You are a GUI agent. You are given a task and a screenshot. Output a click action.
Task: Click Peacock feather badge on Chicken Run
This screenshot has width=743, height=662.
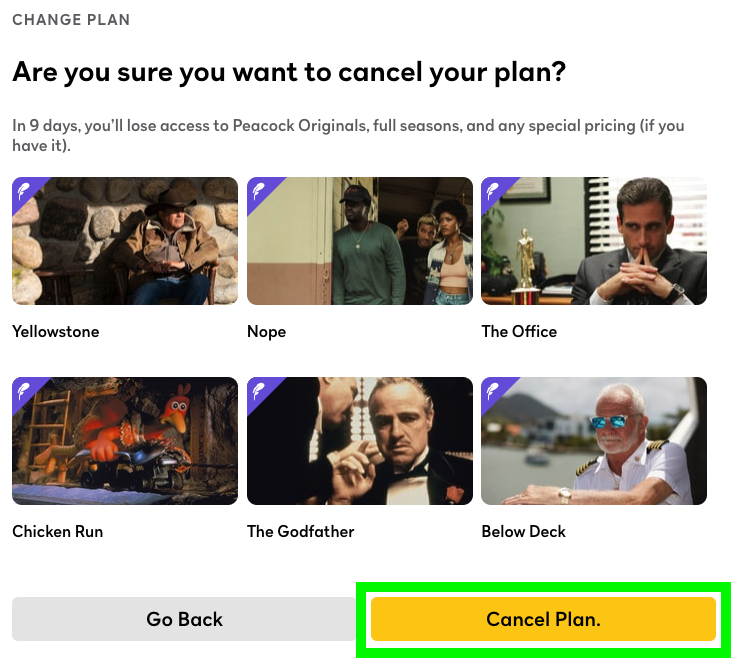[24, 389]
